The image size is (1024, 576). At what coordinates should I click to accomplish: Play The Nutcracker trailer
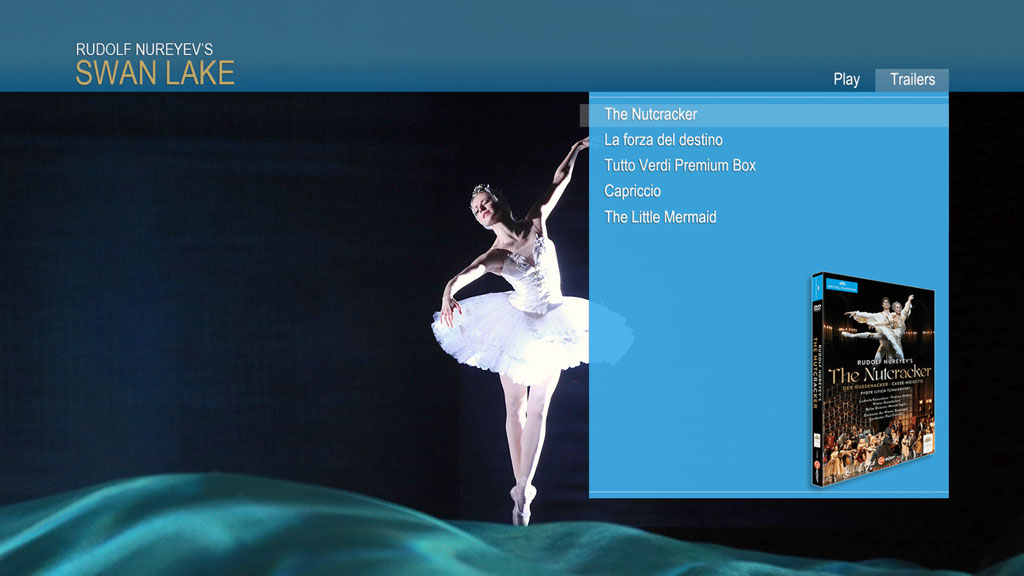651,115
